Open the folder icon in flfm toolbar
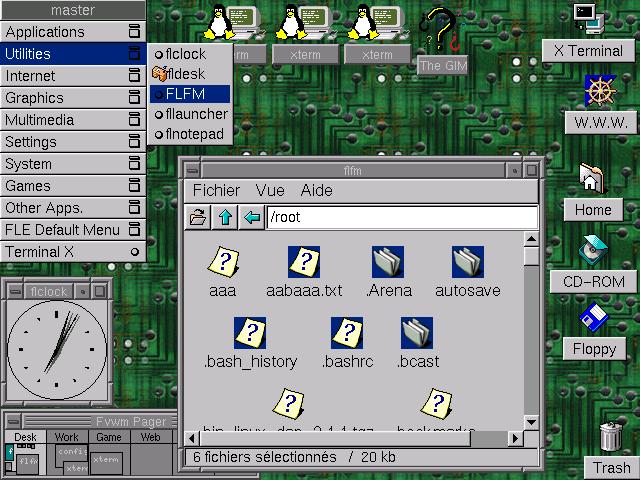The image size is (640, 480). [198, 217]
